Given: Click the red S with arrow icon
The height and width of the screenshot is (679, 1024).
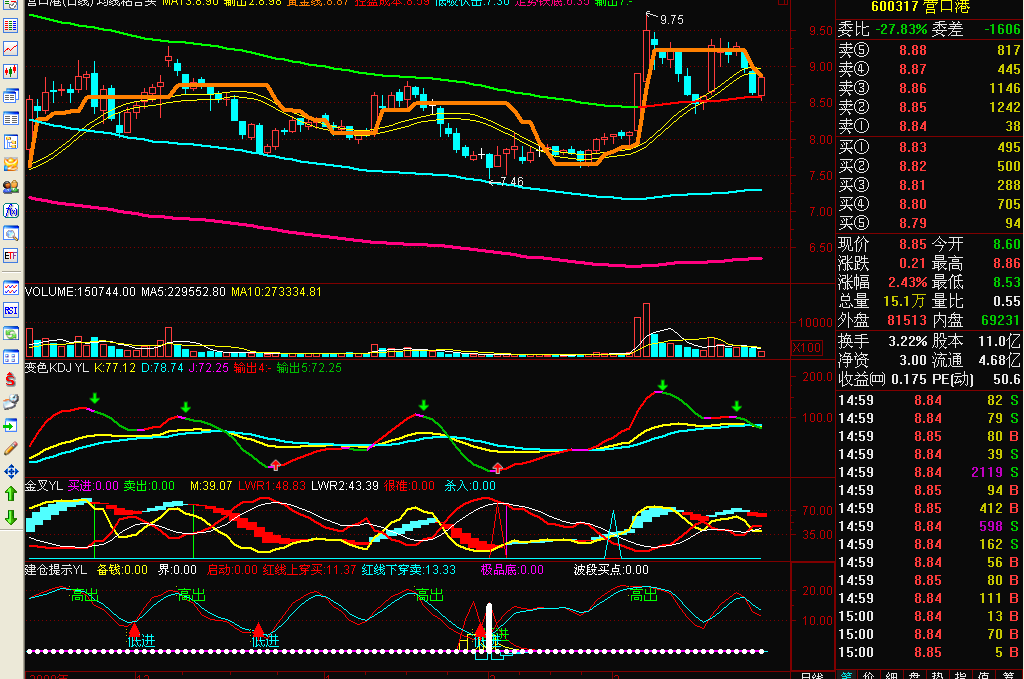Looking at the screenshot, I should click(x=10, y=379).
